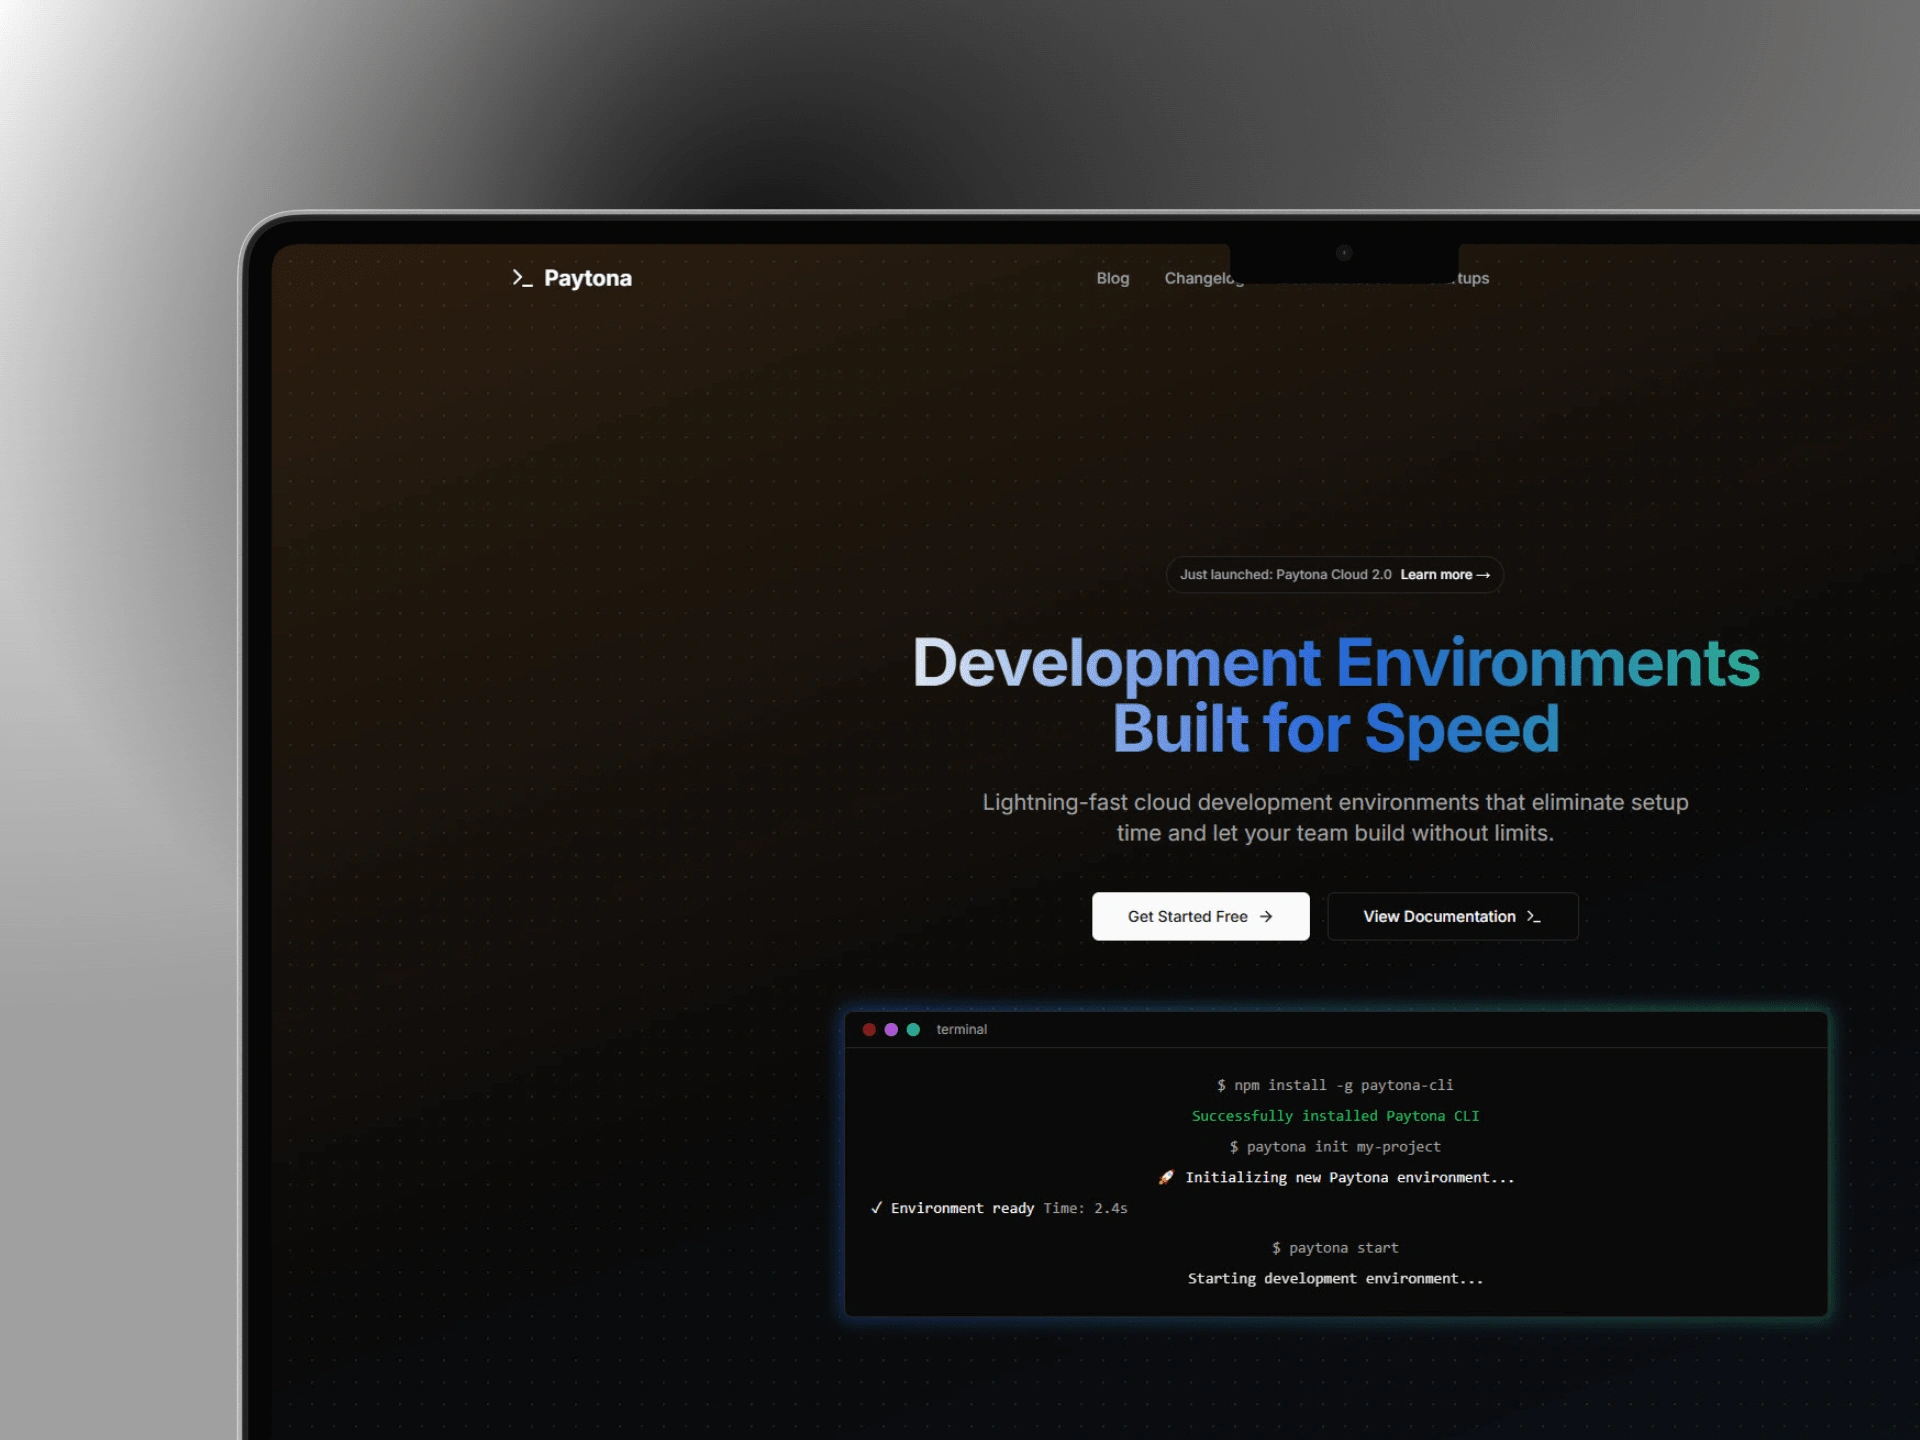Click the arrow after Learn more

pos(1483,575)
